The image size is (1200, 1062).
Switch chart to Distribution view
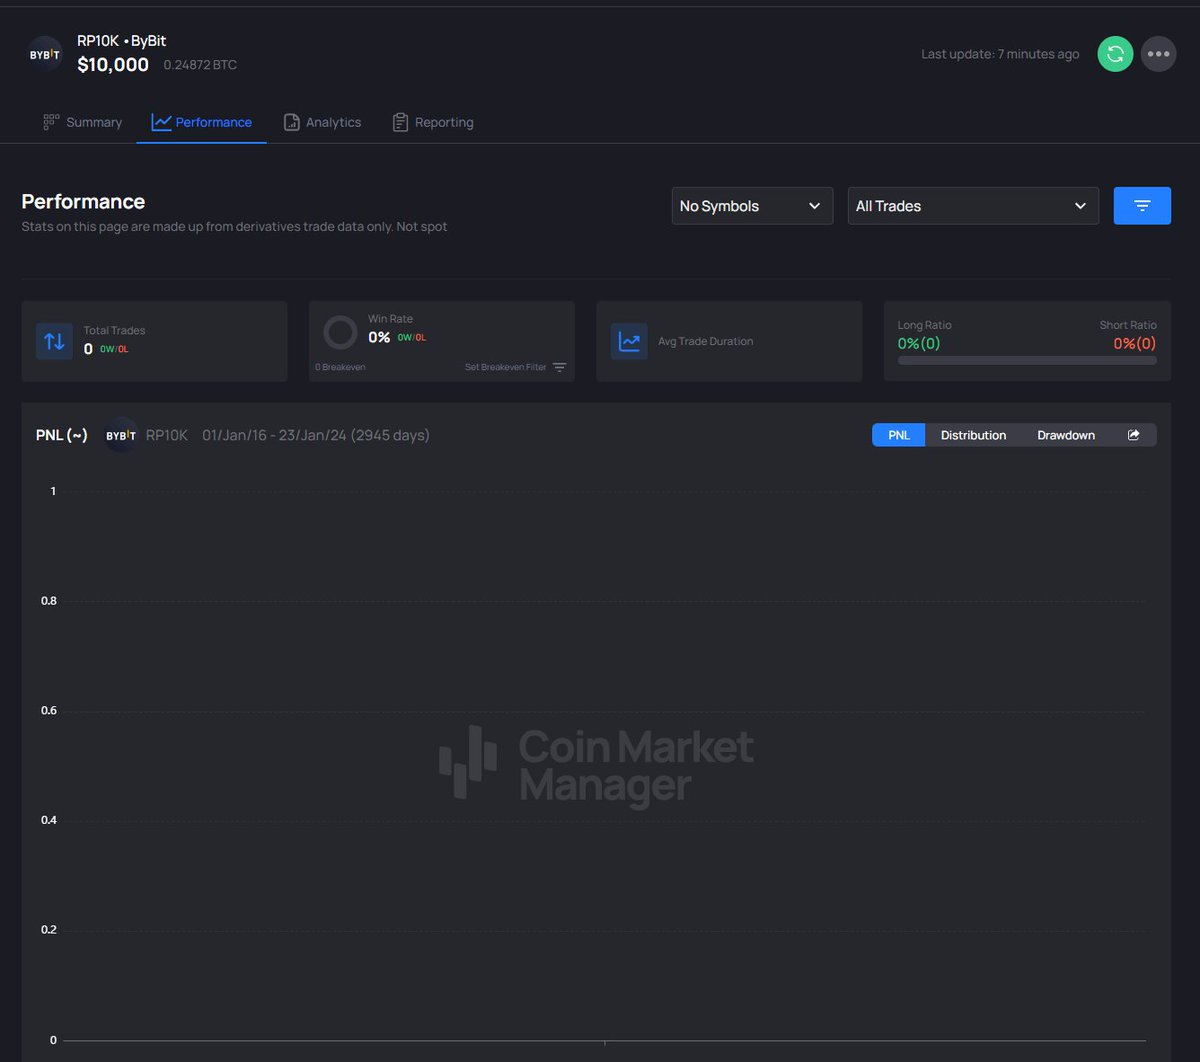[x=973, y=435]
